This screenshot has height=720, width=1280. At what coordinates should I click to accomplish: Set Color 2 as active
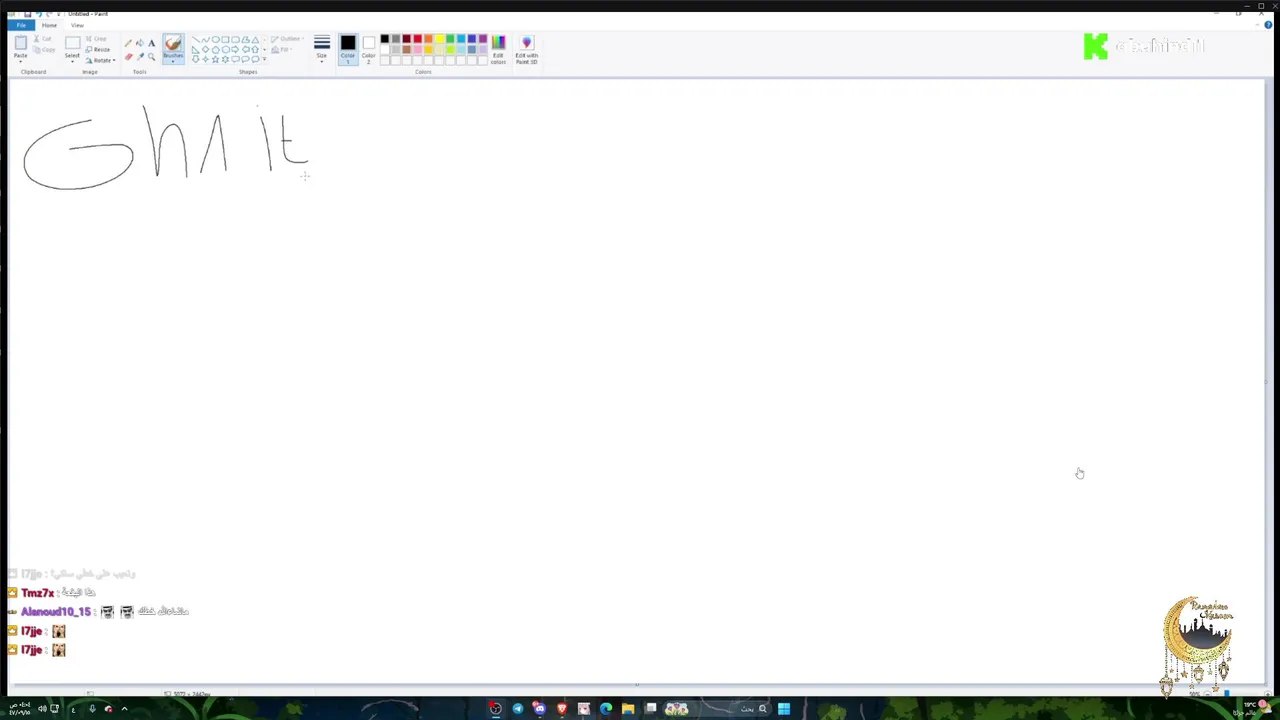(368, 49)
